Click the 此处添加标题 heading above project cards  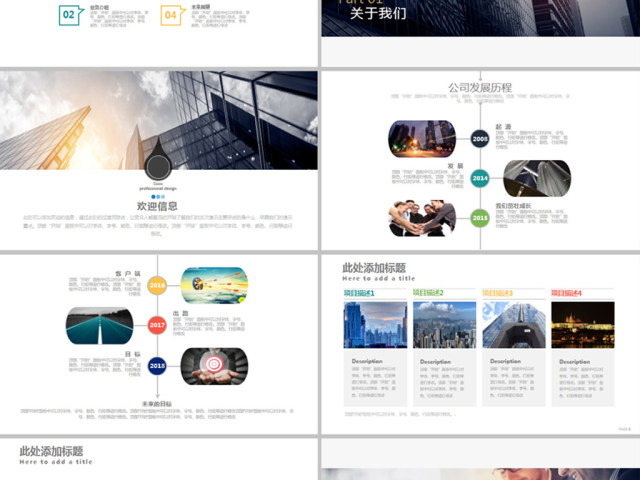click(x=374, y=268)
